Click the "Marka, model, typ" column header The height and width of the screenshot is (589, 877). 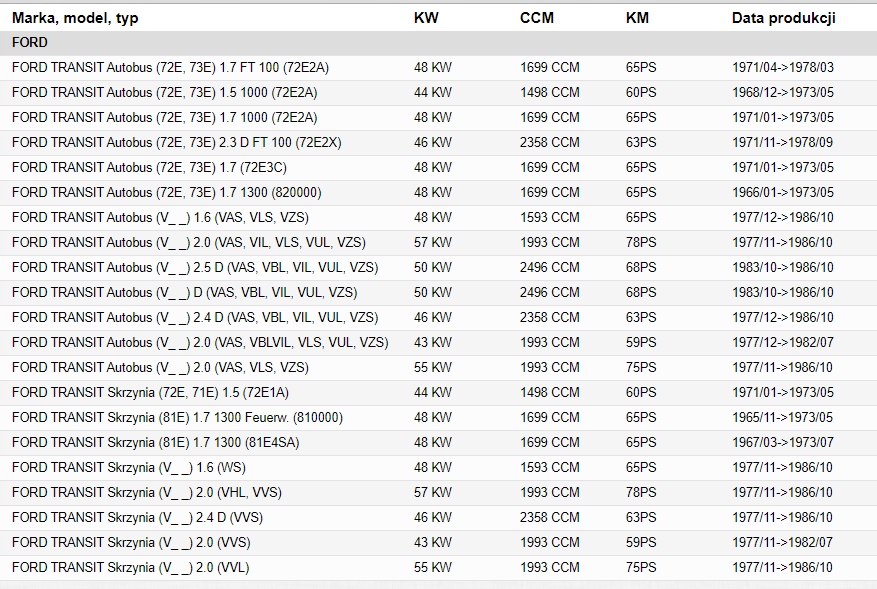75,18
